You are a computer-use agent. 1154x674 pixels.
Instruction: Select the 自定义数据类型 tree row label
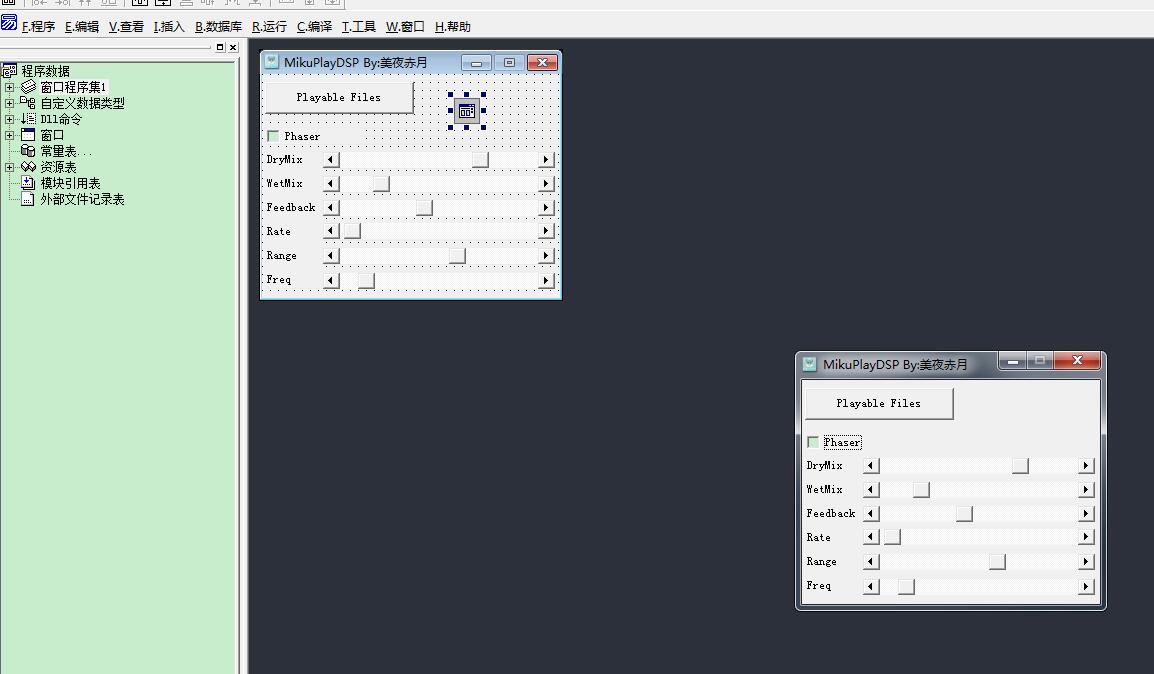tap(82, 103)
